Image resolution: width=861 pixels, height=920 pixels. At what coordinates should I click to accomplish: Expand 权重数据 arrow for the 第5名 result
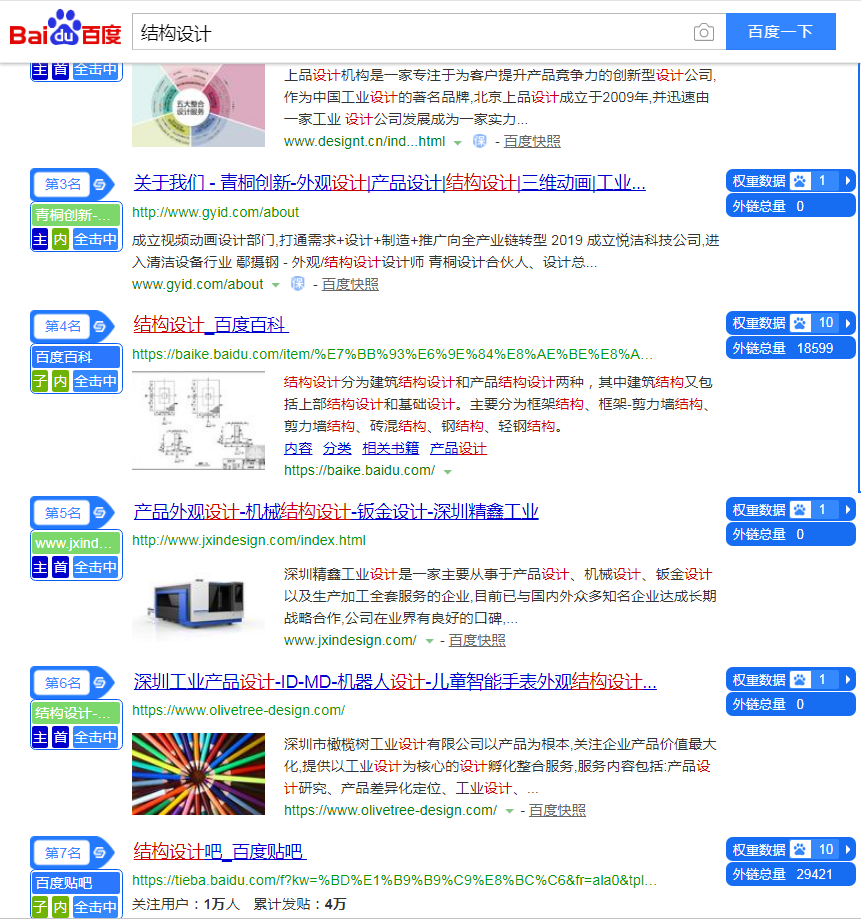pyautogui.click(x=848, y=510)
